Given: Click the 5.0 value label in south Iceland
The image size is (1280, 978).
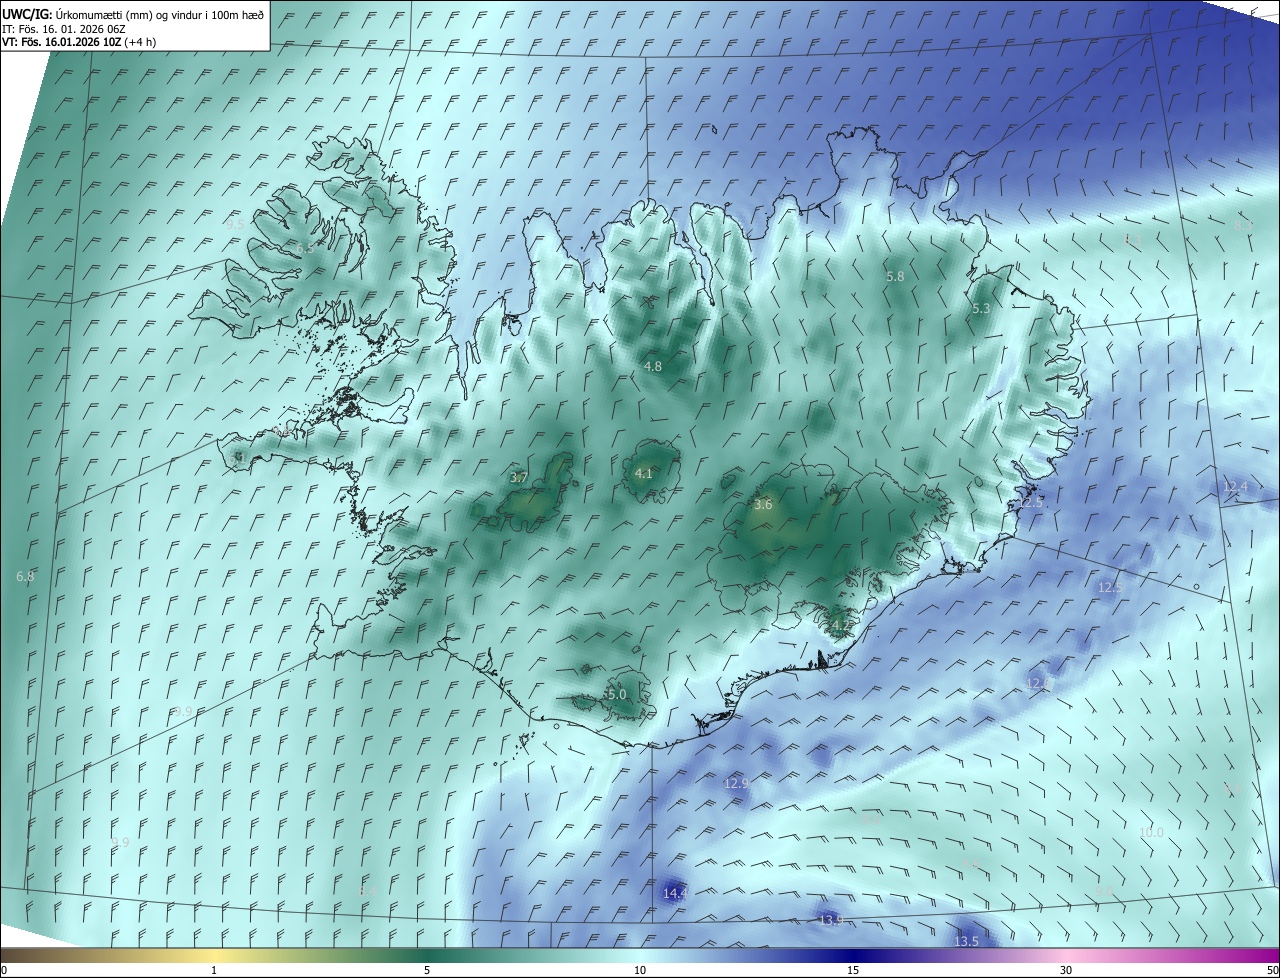Looking at the screenshot, I should point(616,694).
